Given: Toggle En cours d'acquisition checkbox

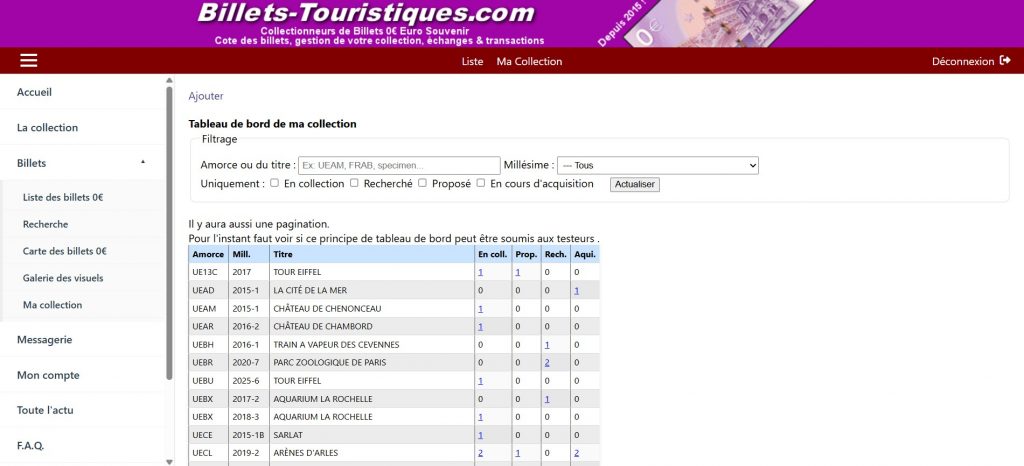Looking at the screenshot, I should 481,183.
